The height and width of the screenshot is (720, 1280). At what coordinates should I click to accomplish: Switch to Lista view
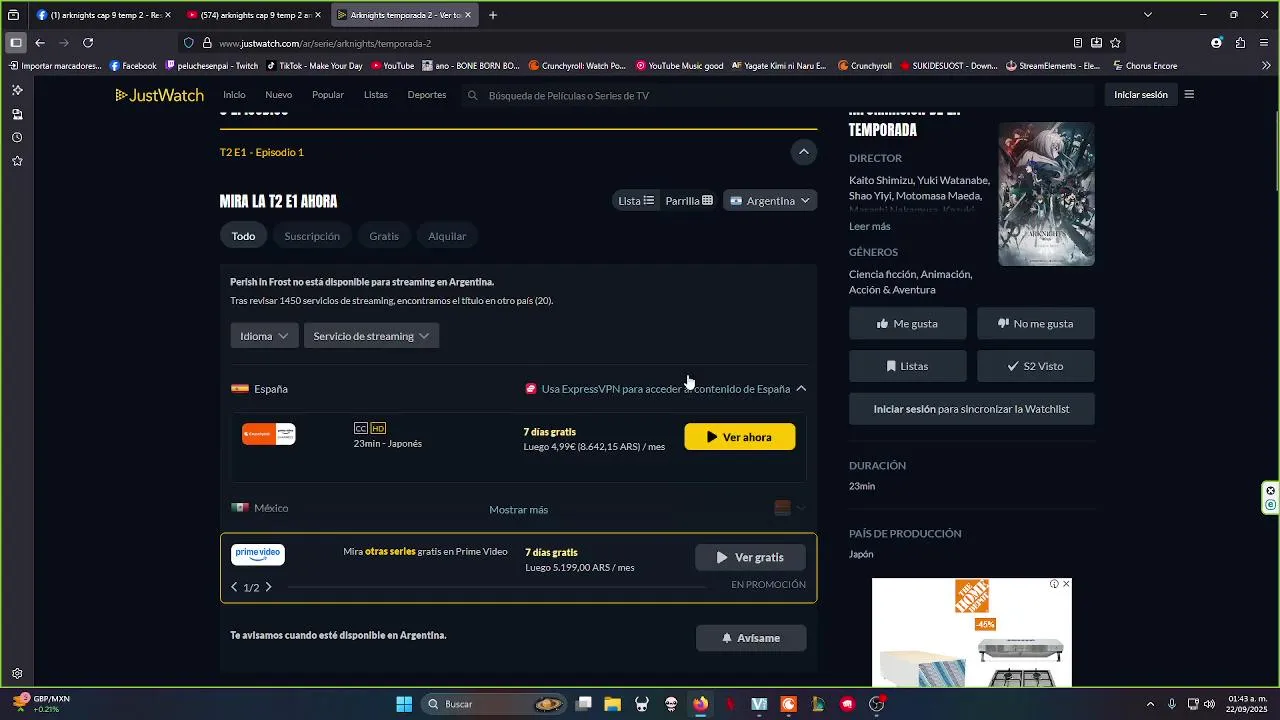point(635,201)
